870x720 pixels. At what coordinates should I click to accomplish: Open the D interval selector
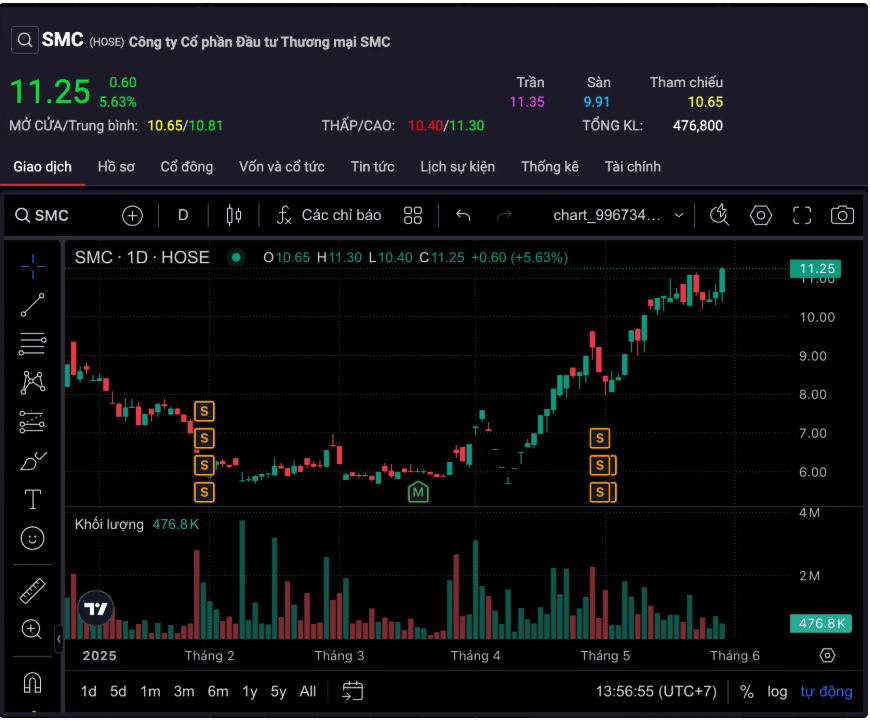[183, 215]
